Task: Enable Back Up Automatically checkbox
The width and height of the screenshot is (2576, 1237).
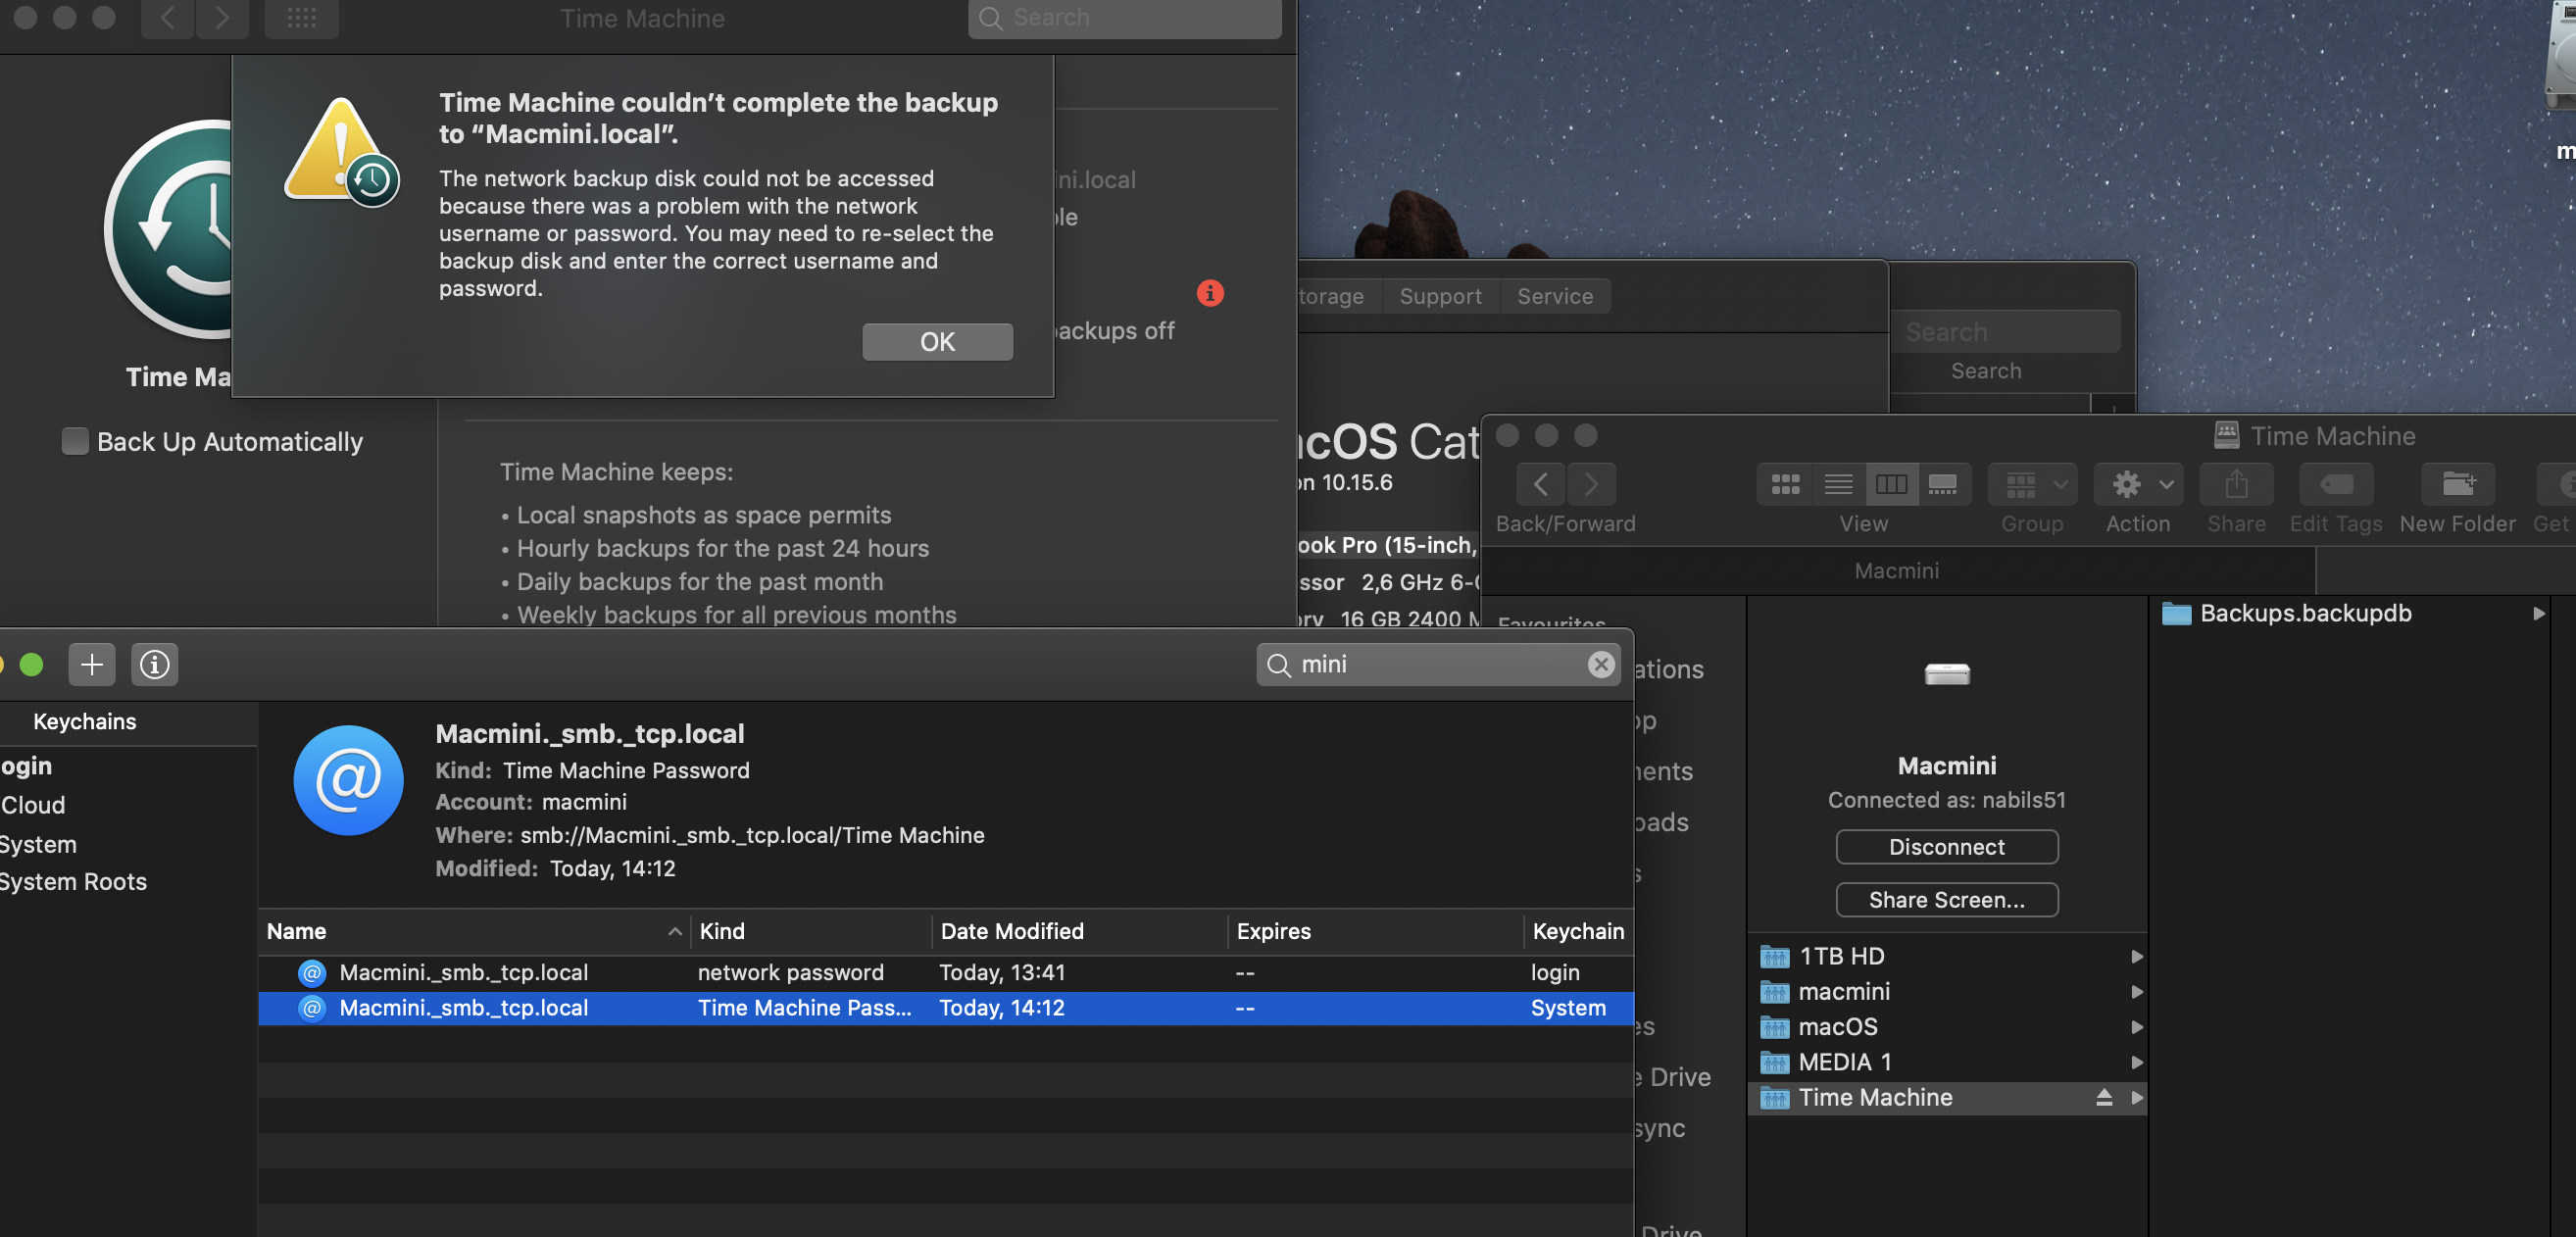Action: click(x=75, y=441)
